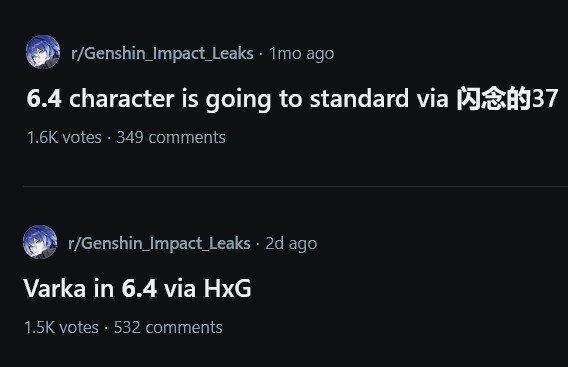The height and width of the screenshot is (367, 568).
Task: Click the word 'votes' beside 1.6K
Action: 82,138
